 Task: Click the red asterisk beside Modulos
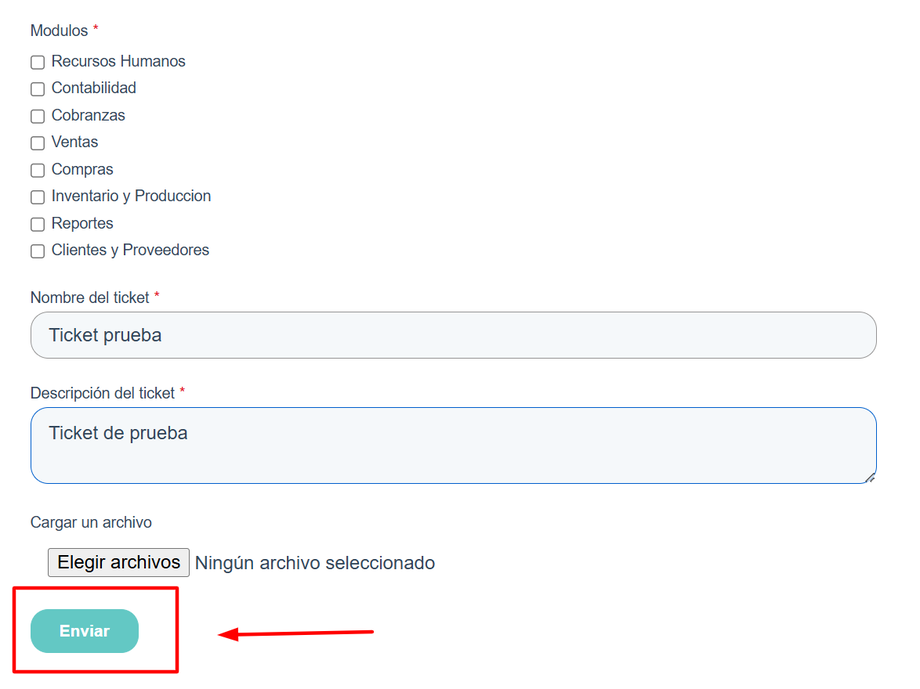tap(96, 30)
